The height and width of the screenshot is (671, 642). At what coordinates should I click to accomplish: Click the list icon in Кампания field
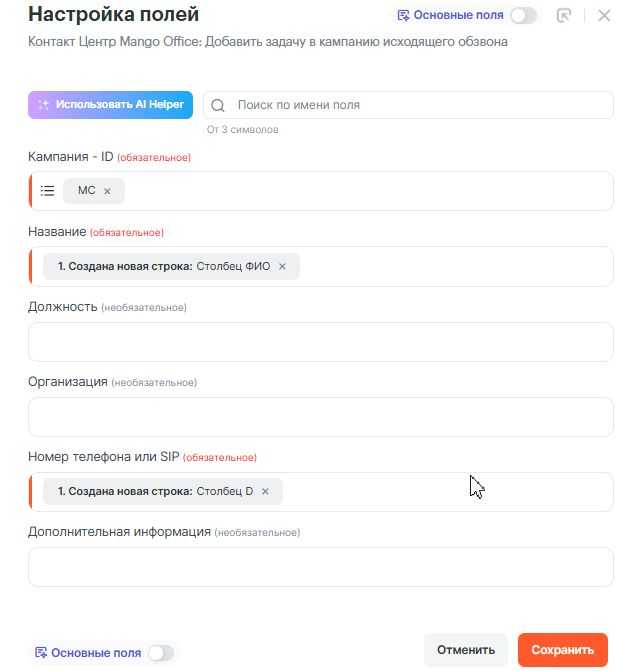(47, 190)
